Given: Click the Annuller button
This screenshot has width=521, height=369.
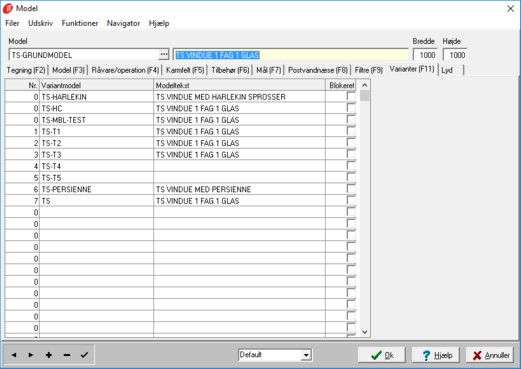Looking at the screenshot, I should coord(490,355).
